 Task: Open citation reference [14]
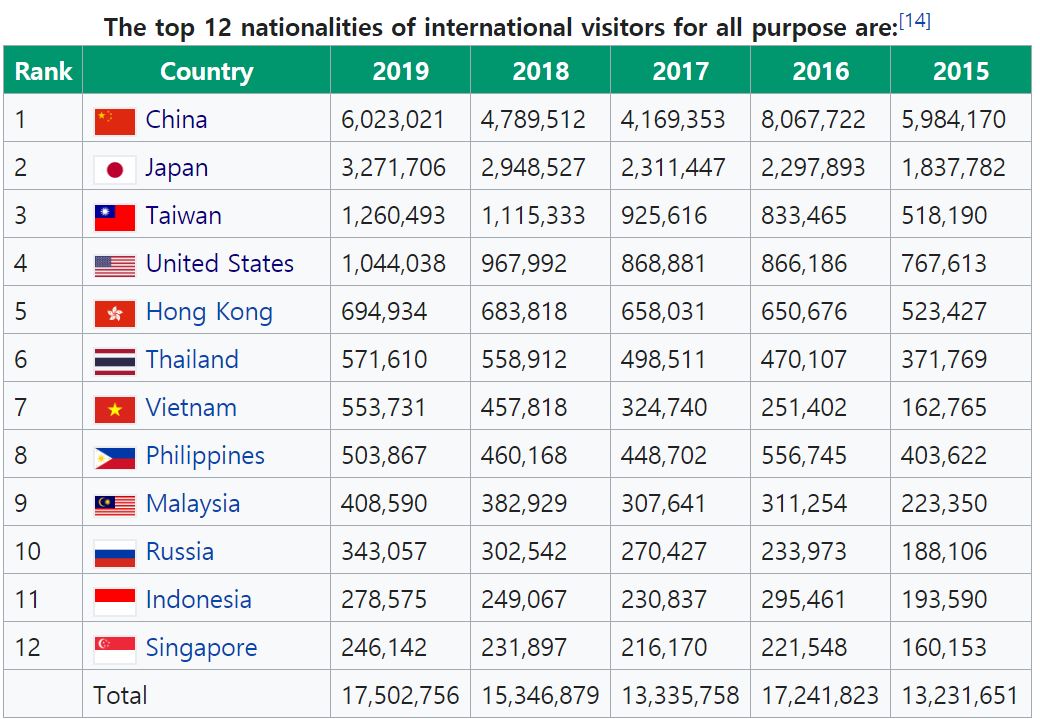(914, 20)
